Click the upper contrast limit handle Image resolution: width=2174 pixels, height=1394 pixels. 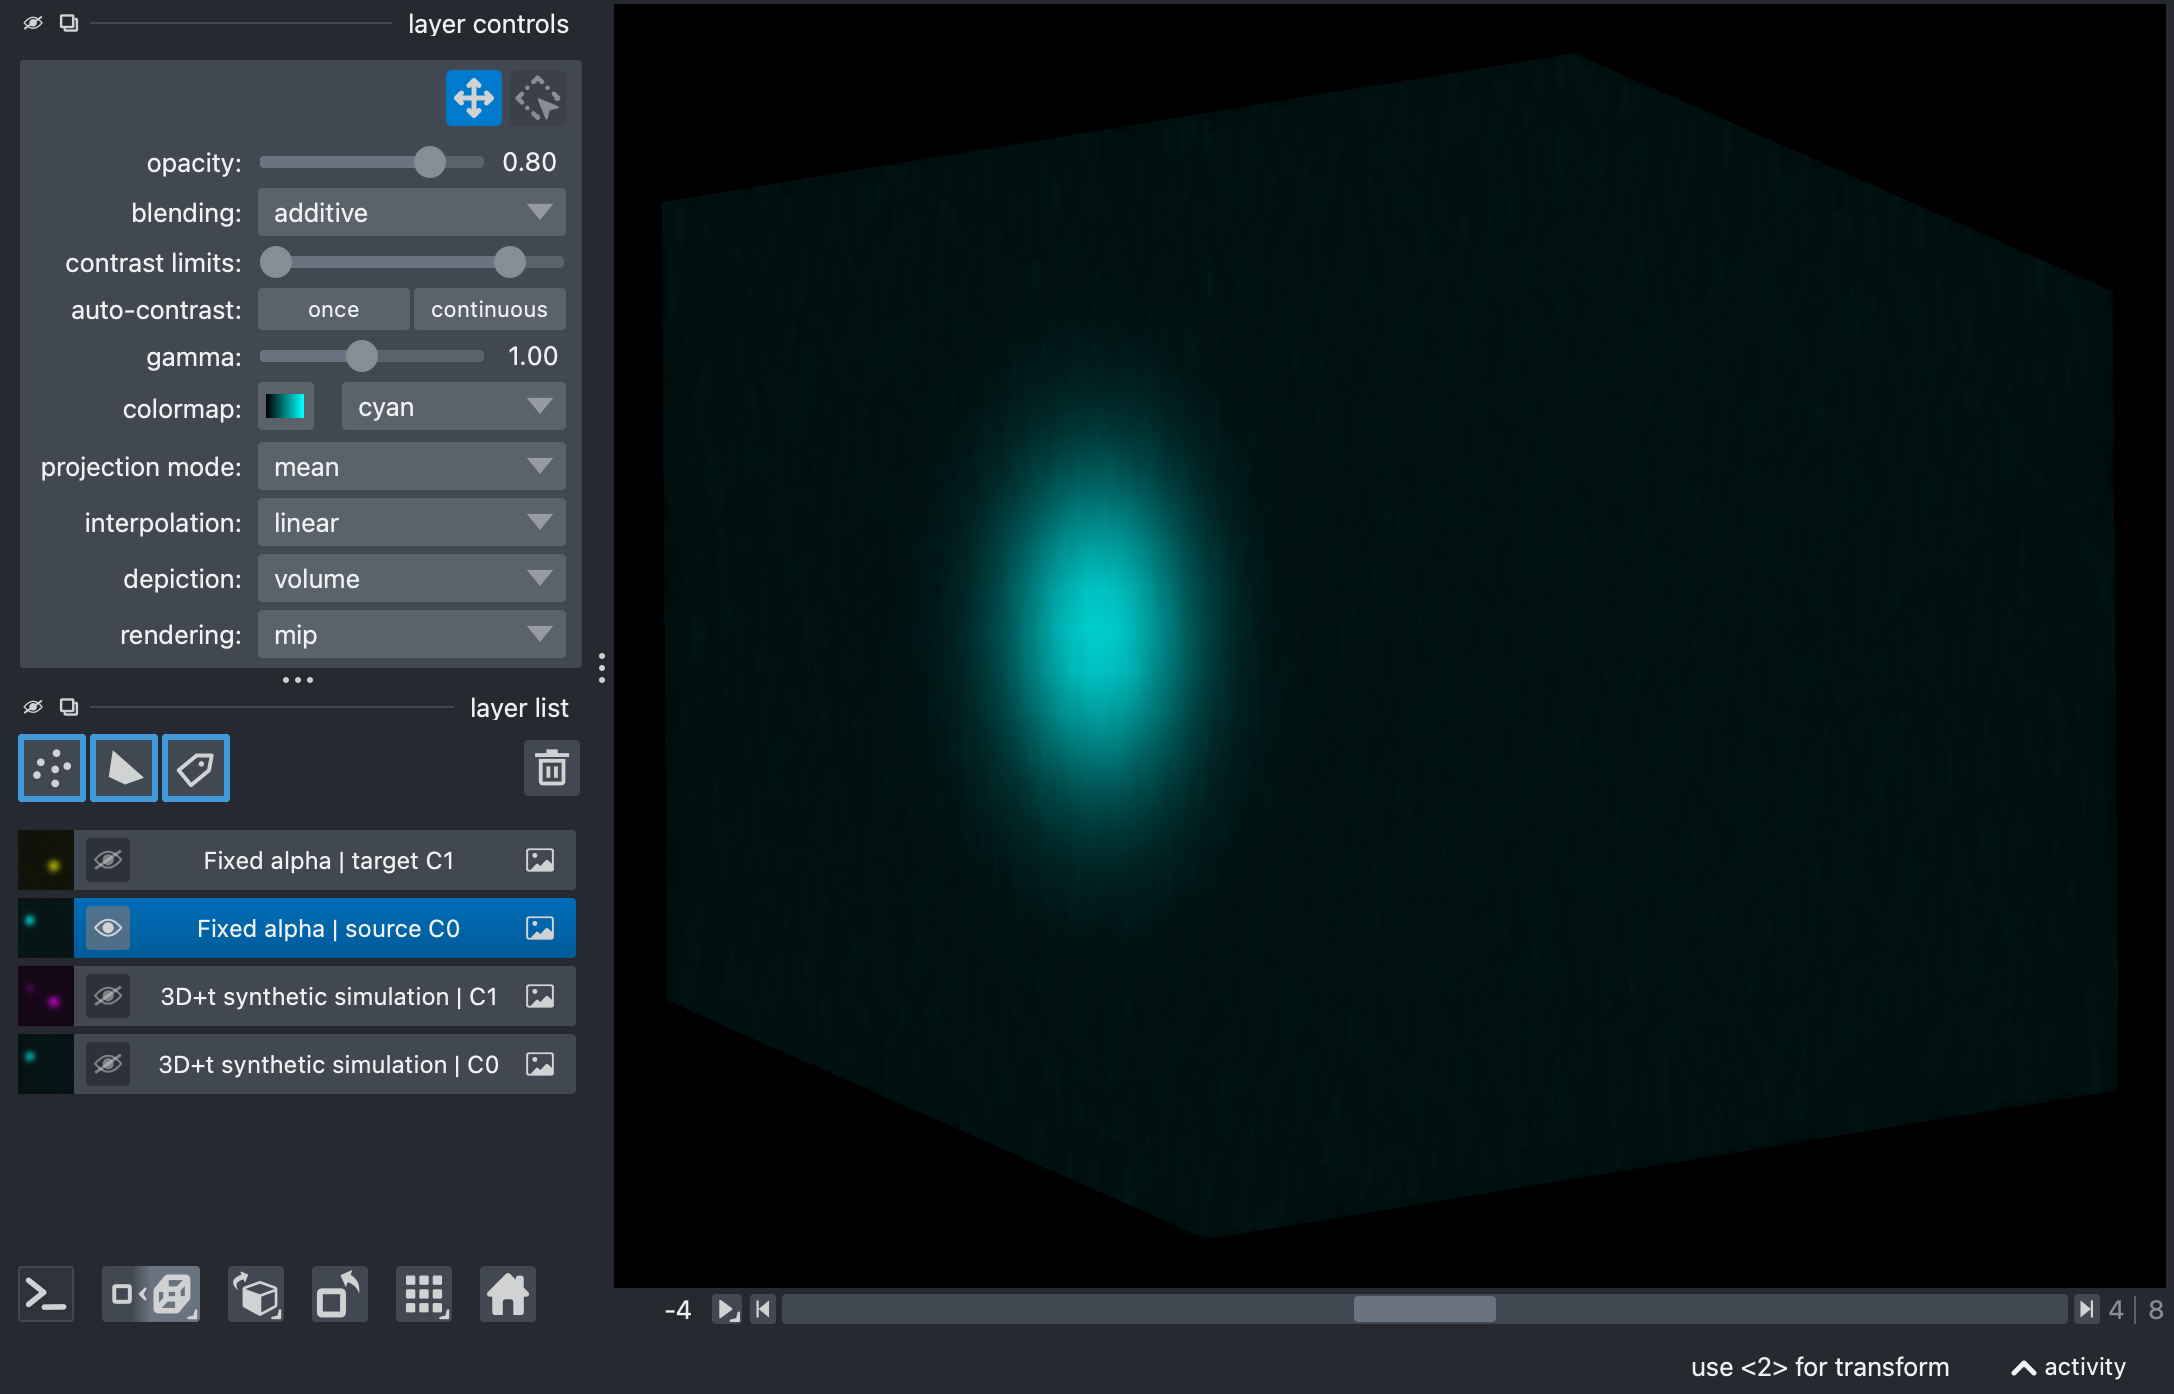(510, 262)
